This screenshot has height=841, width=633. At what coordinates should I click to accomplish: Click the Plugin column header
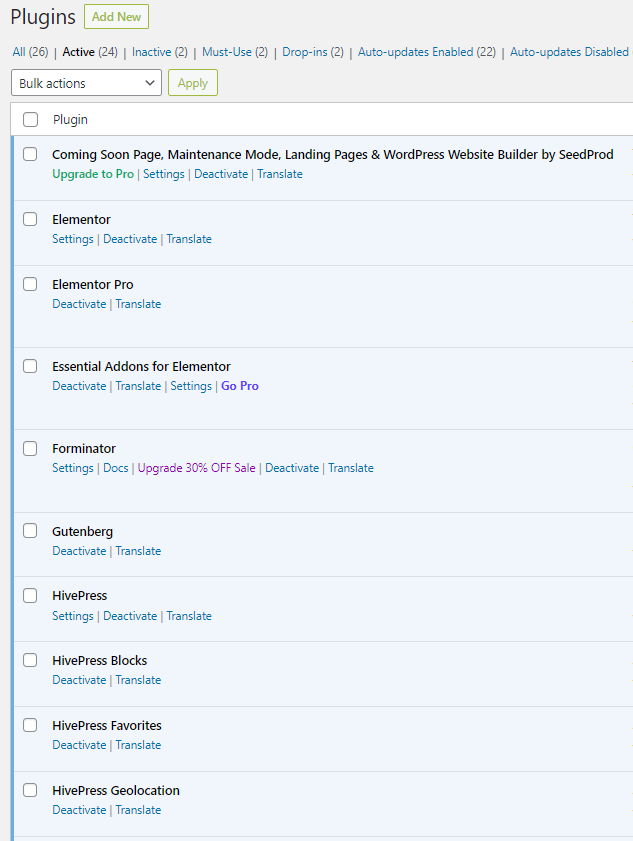click(x=70, y=120)
